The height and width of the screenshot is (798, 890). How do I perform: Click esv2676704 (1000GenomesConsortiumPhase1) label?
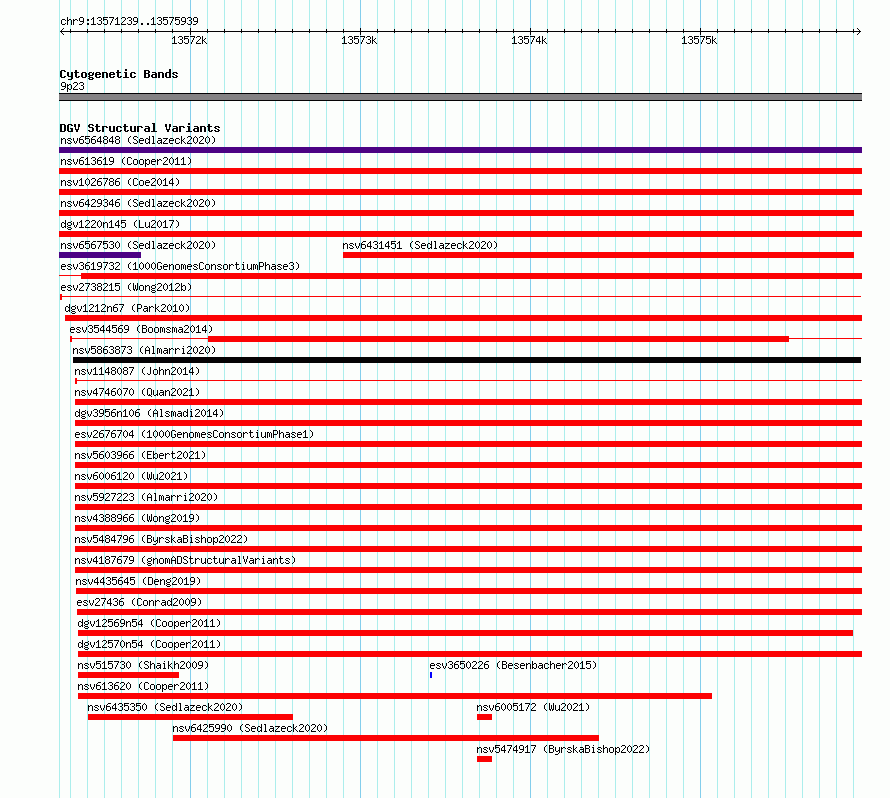[194, 434]
